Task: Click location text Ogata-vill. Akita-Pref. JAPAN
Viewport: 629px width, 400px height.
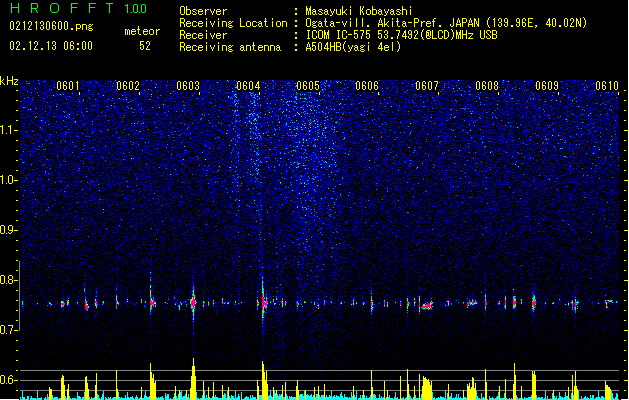Action: point(392,23)
